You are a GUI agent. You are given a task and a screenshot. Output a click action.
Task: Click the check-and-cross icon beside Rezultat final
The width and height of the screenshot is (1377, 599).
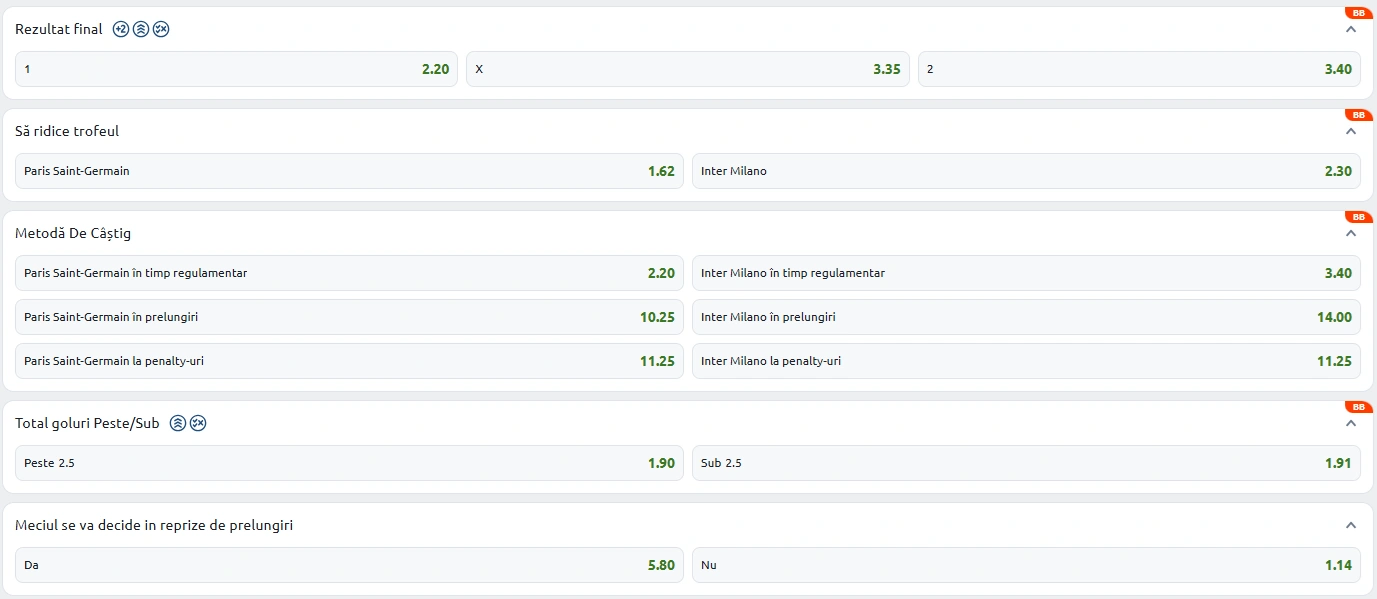(x=161, y=29)
